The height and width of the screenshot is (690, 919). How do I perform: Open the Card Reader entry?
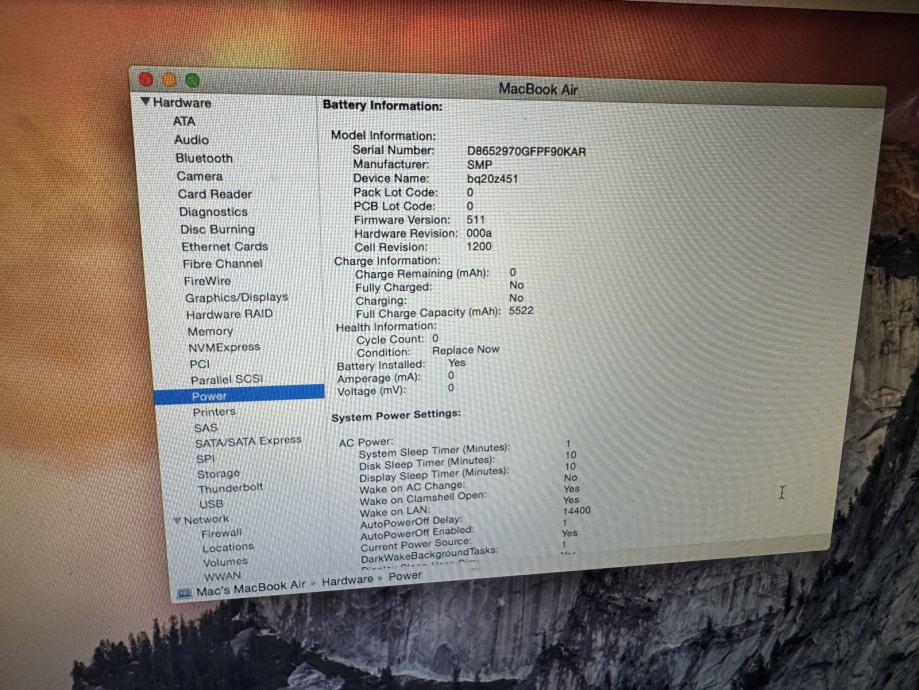[x=215, y=194]
